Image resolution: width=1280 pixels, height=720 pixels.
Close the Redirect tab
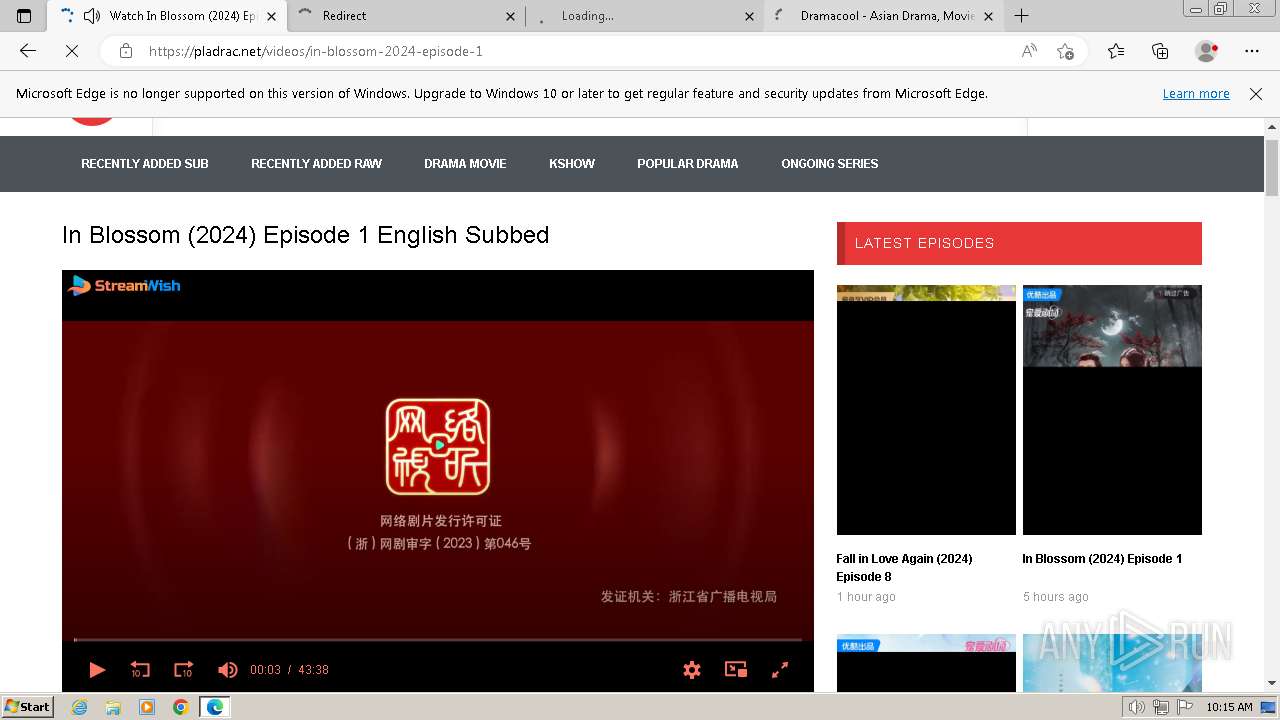click(x=511, y=16)
